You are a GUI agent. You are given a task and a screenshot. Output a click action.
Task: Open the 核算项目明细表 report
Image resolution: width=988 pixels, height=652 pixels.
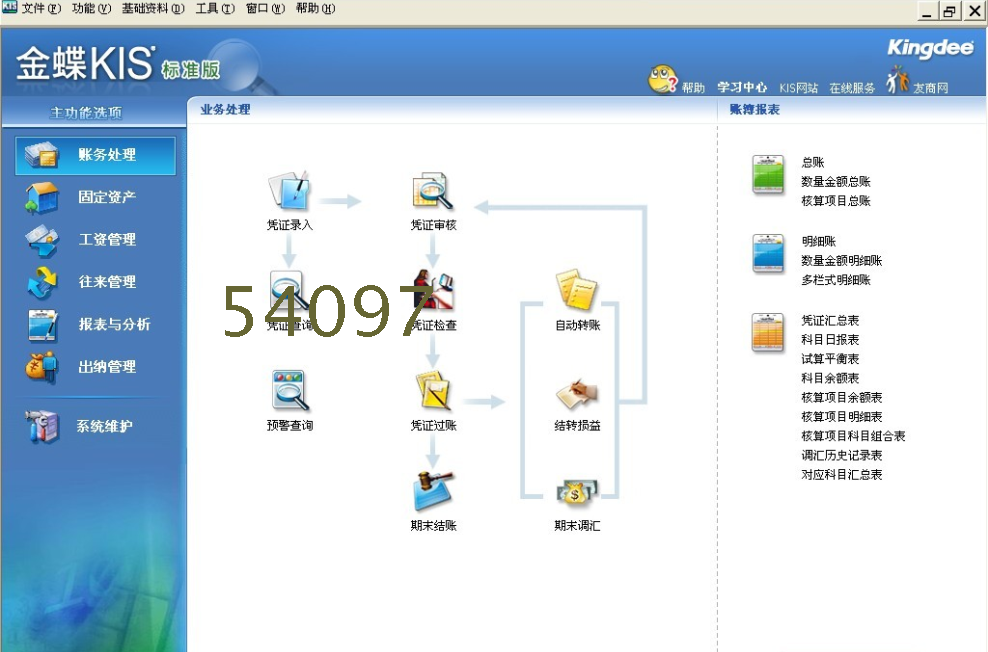pos(841,417)
